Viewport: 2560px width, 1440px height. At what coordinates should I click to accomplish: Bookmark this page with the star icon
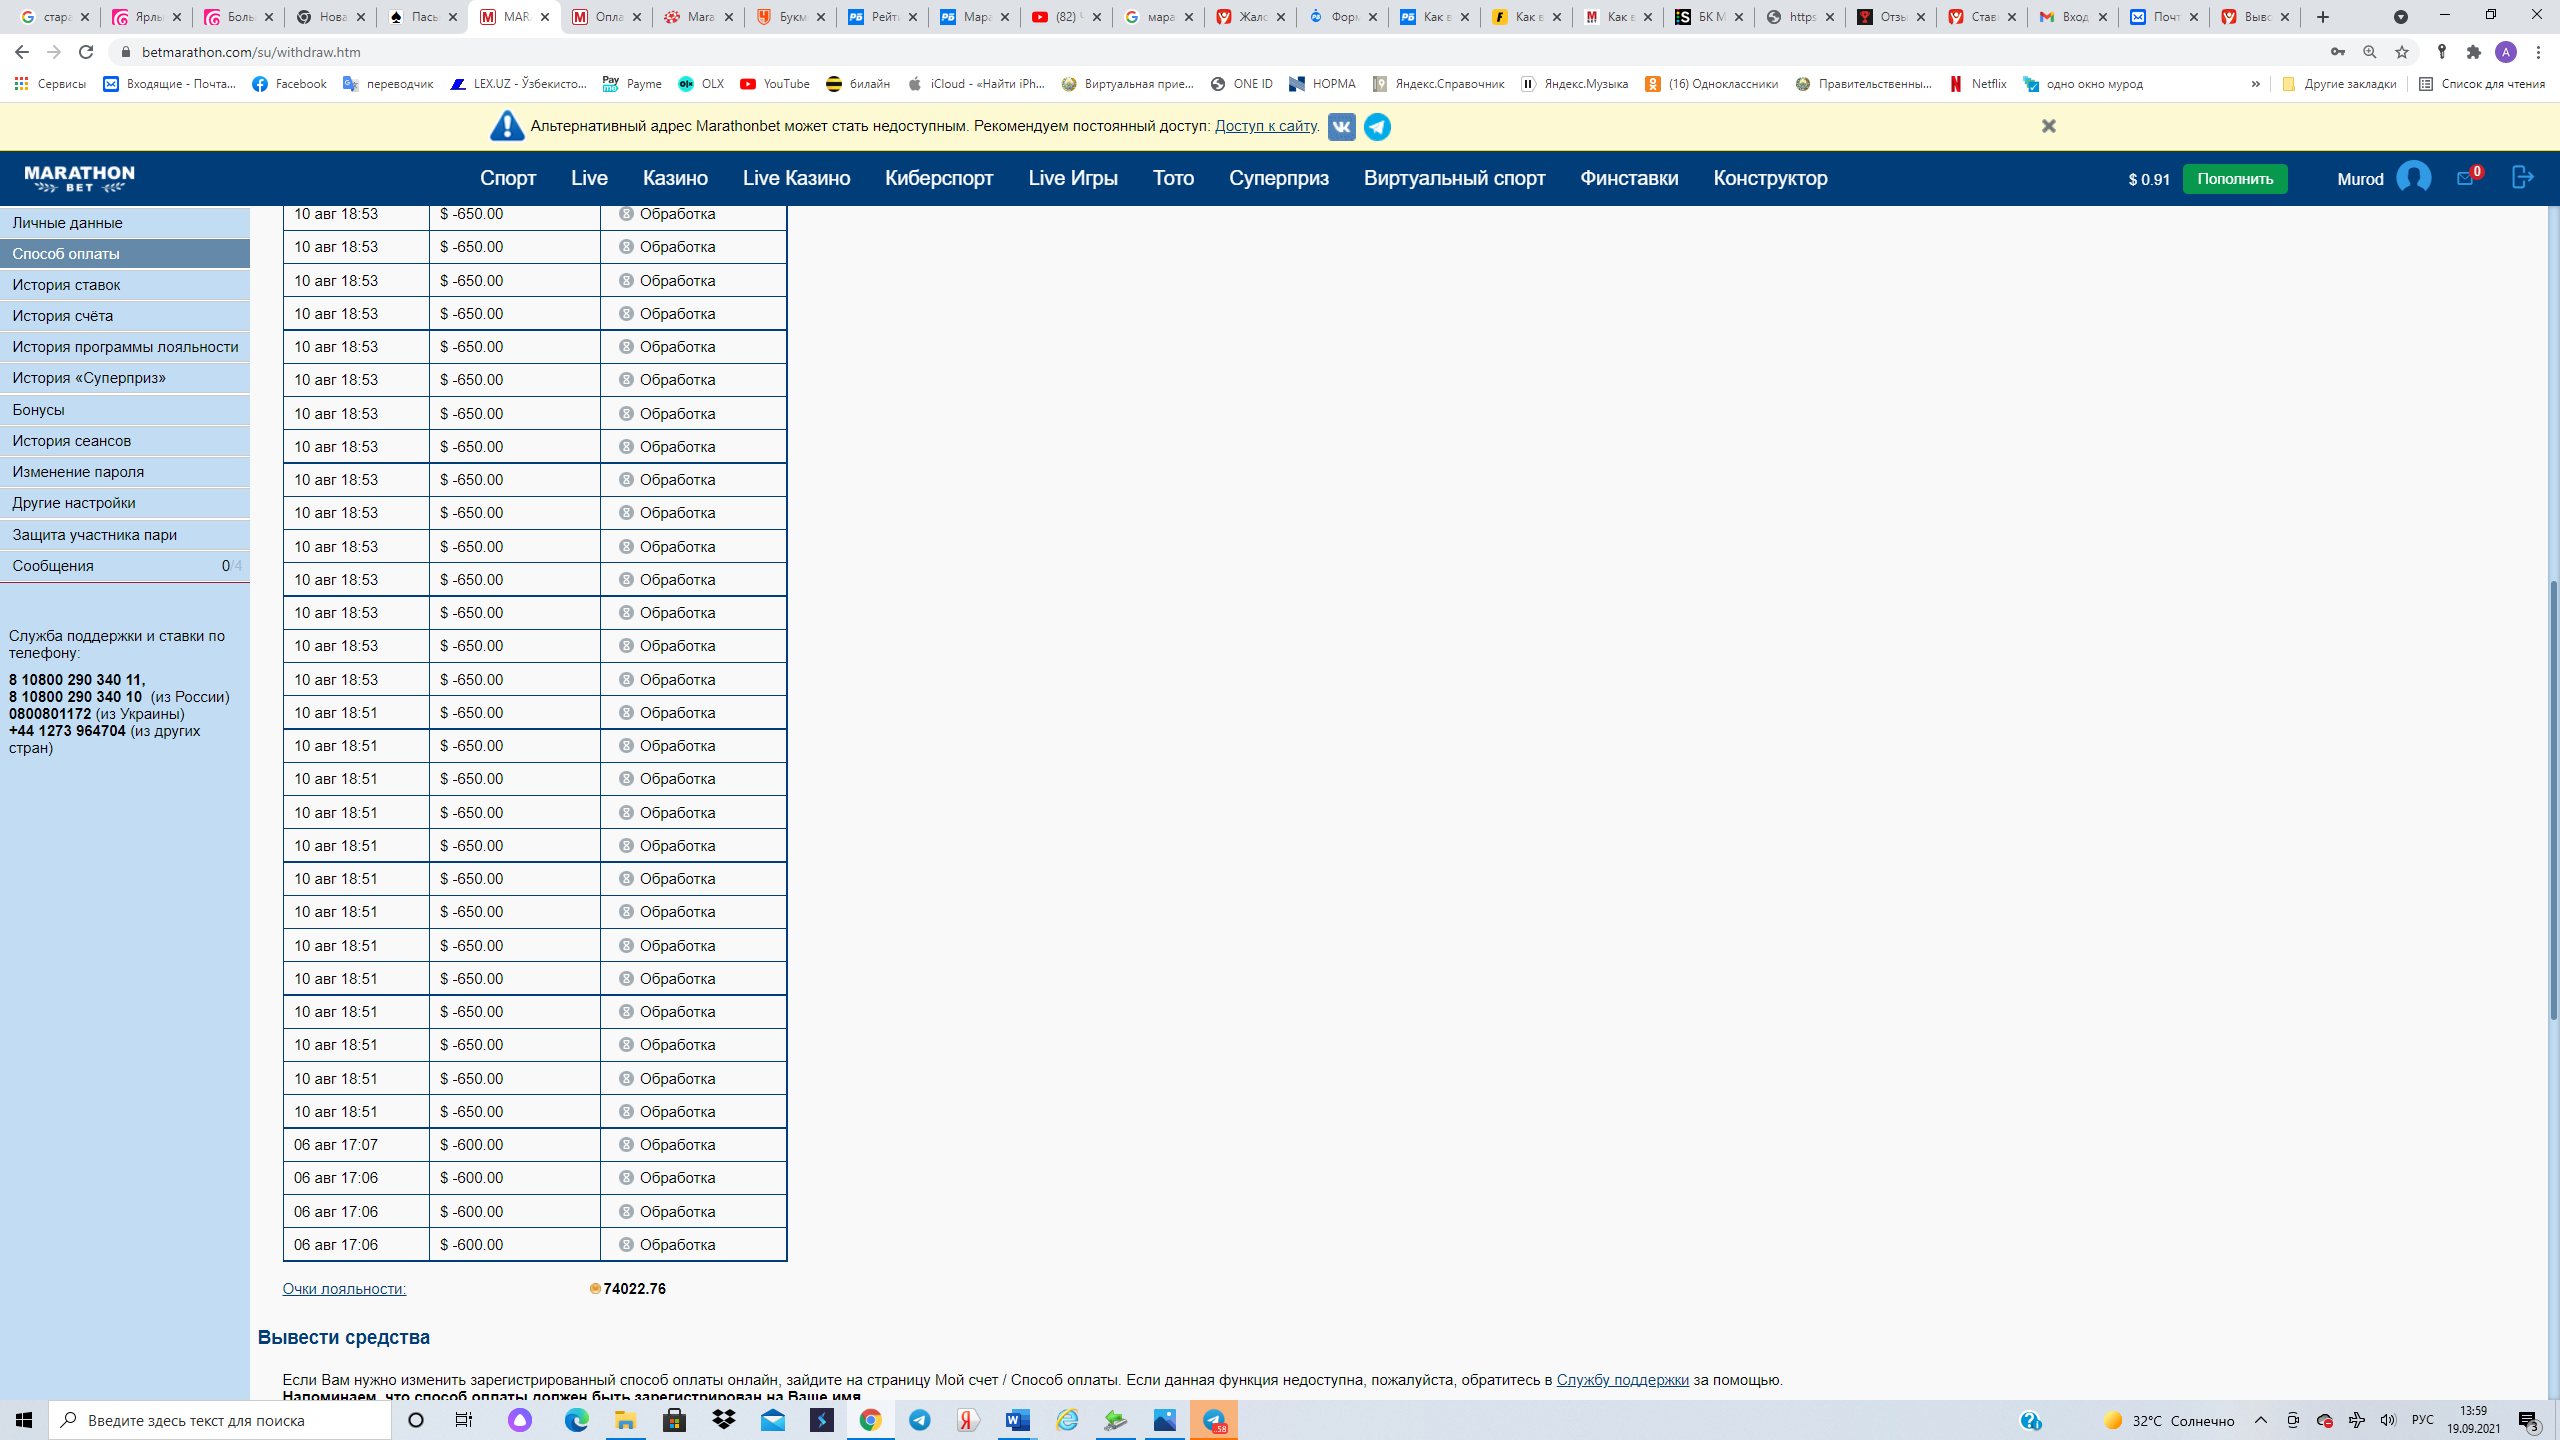pos(2401,52)
